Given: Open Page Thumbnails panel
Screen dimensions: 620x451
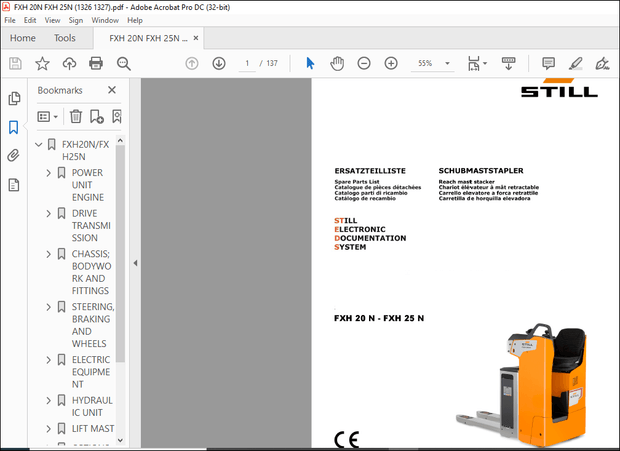Looking at the screenshot, I should click(14, 98).
